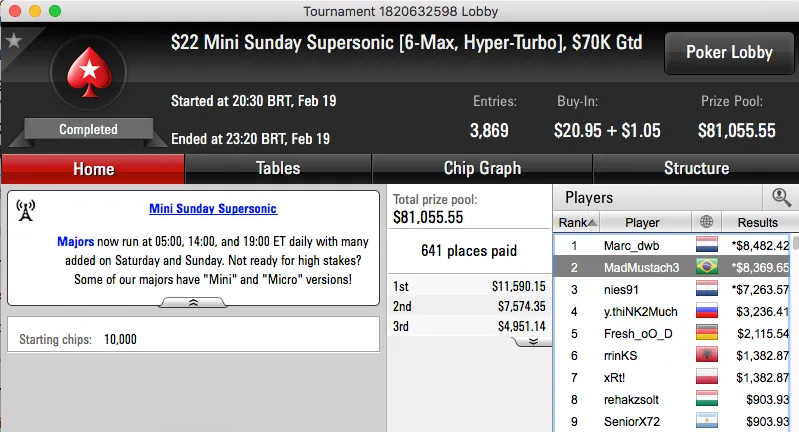
Task: Open the Chip Graph tab
Action: pyautogui.click(x=482, y=168)
